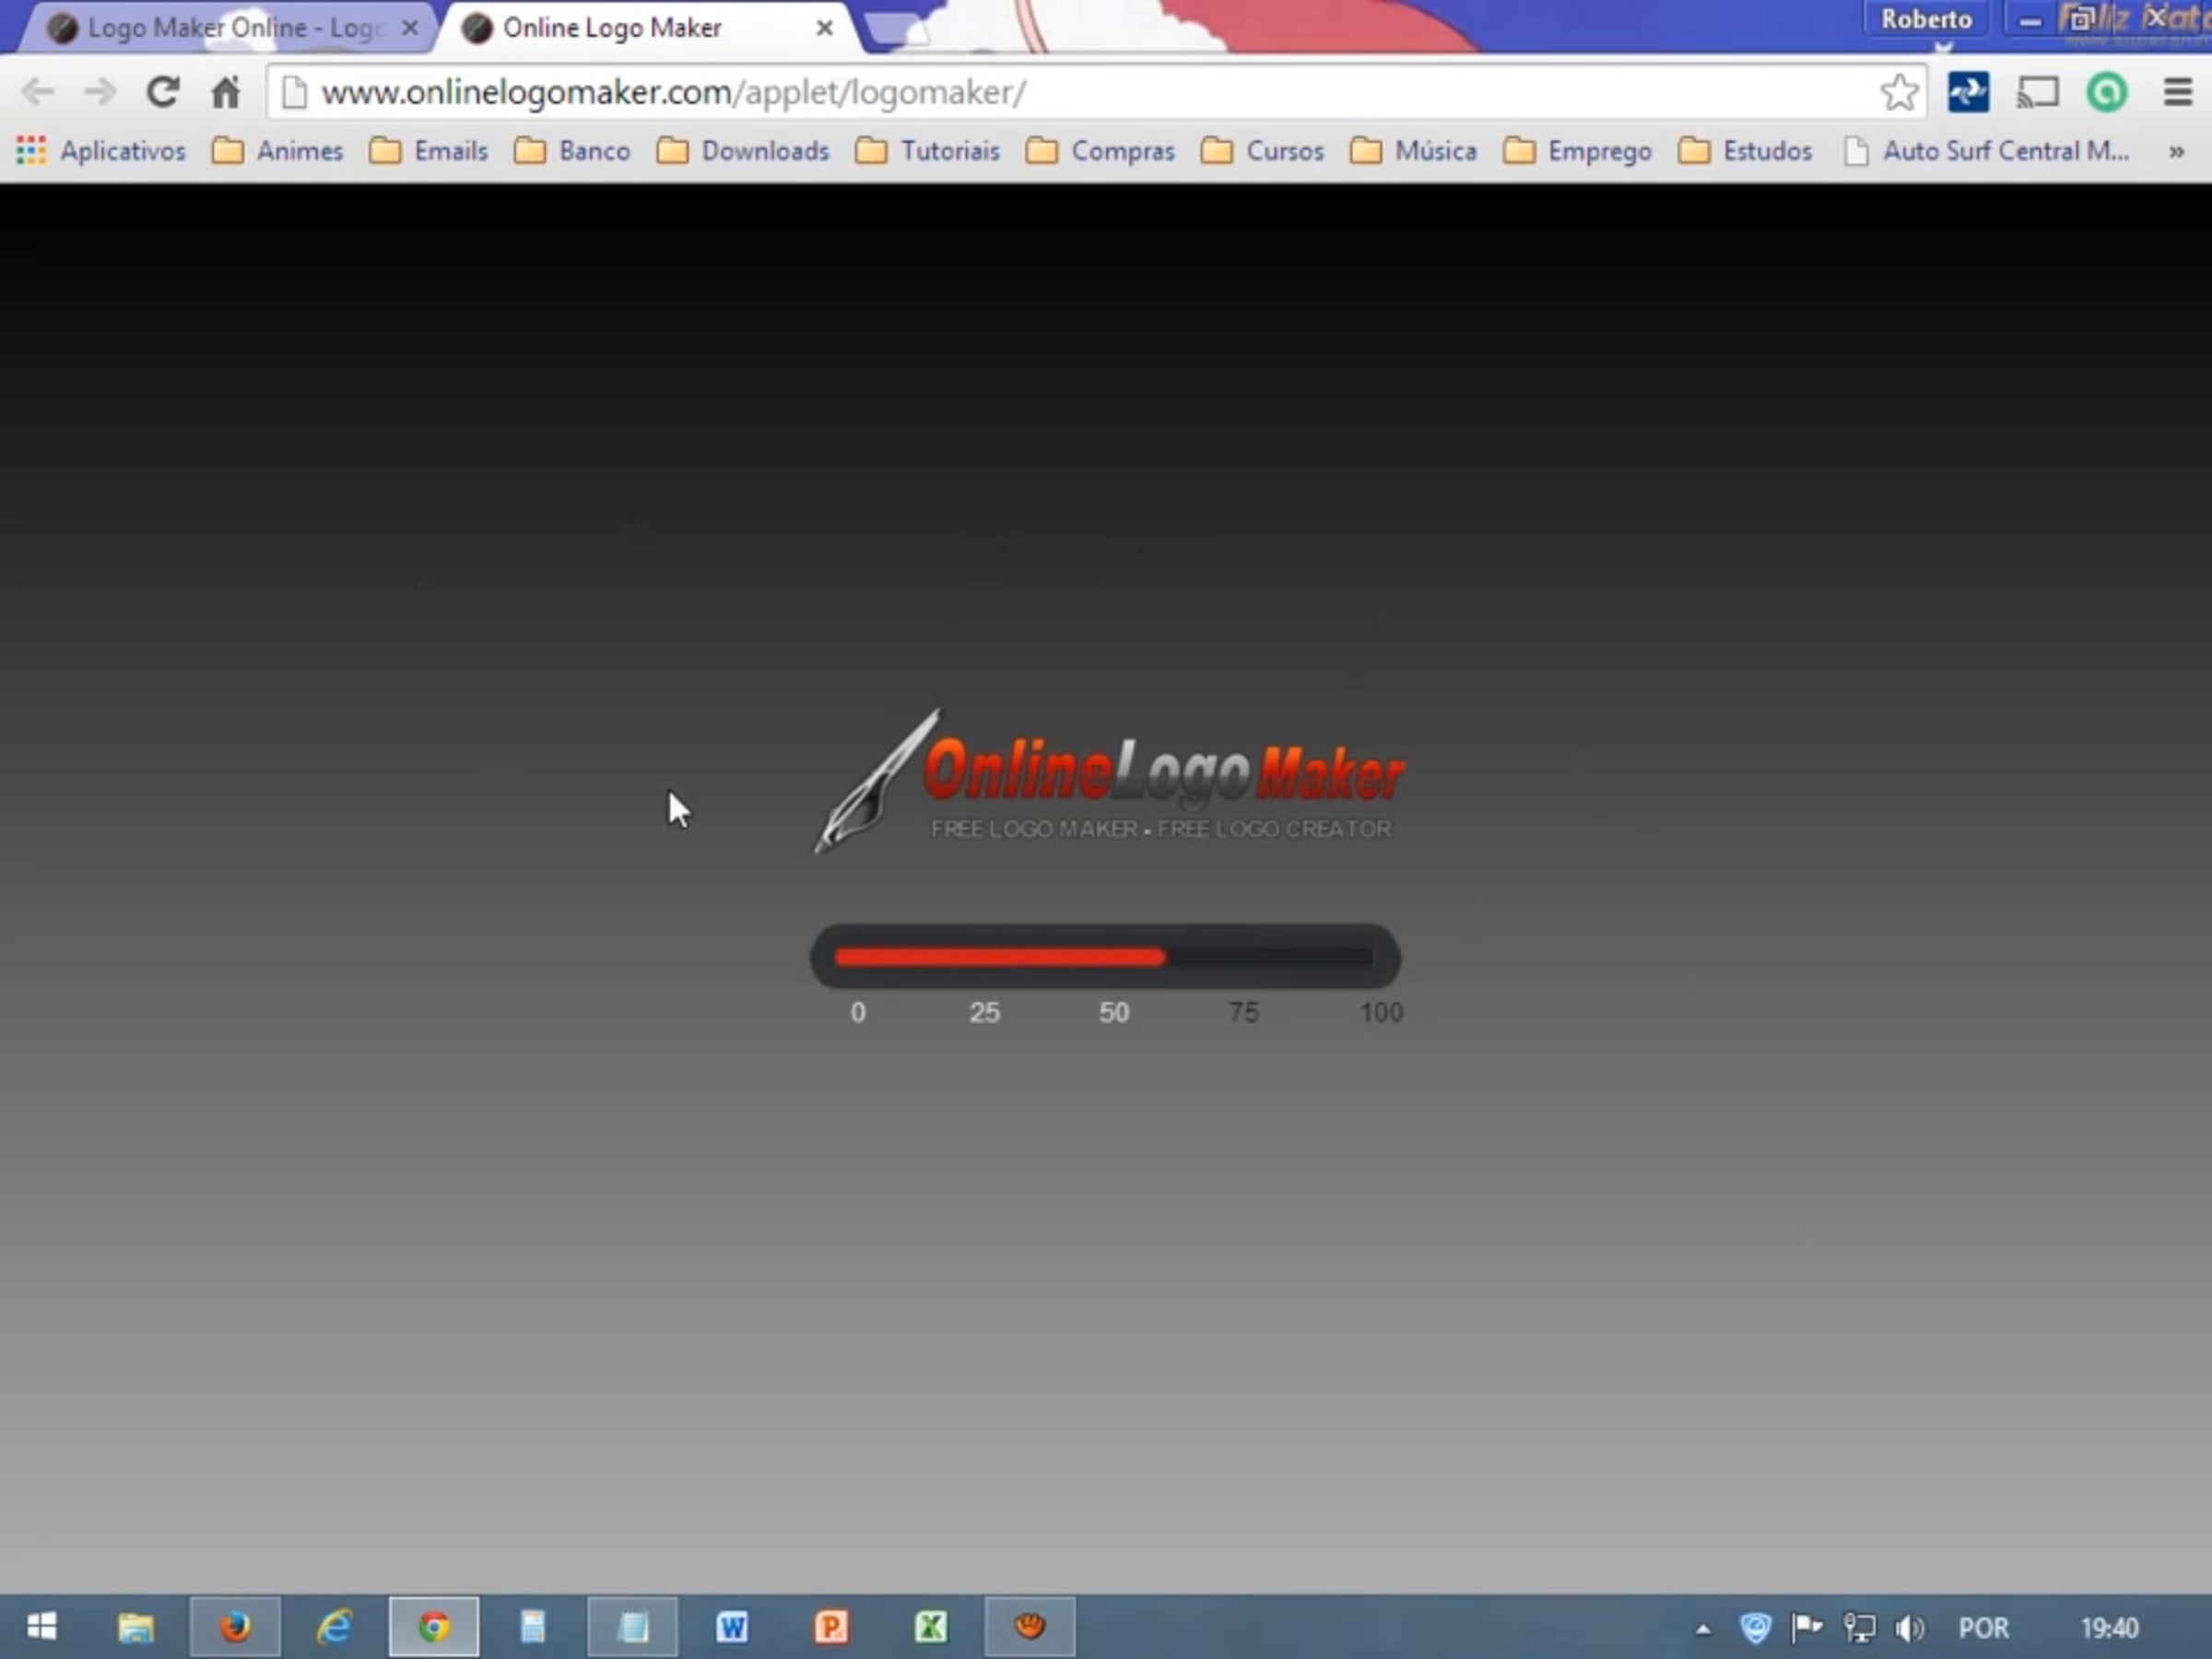Open Excel from the taskbar

tap(930, 1627)
